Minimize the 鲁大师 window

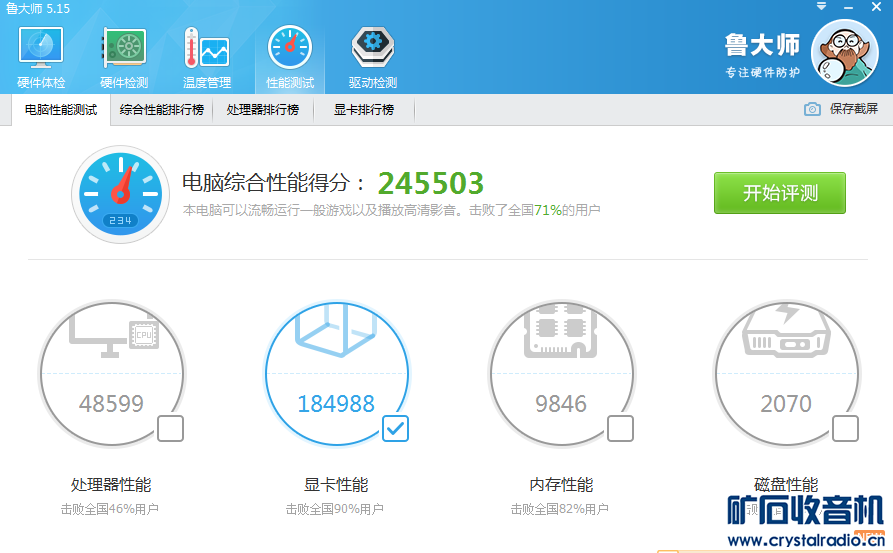tap(848, 7)
